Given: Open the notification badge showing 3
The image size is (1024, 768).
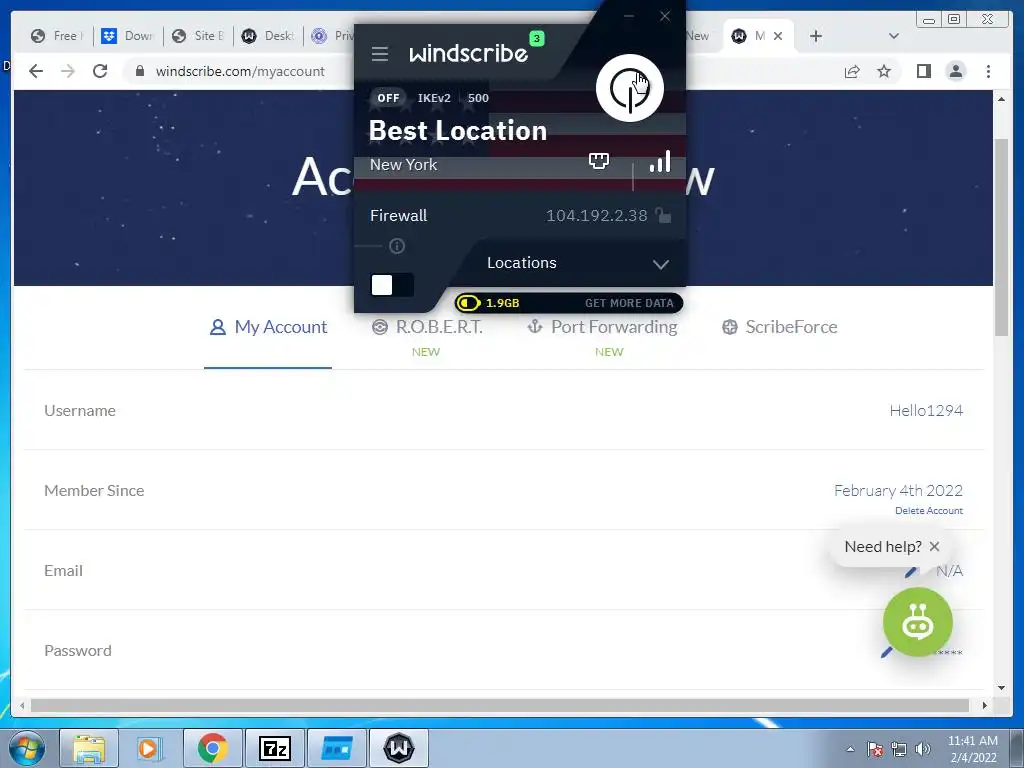Looking at the screenshot, I should [536, 39].
